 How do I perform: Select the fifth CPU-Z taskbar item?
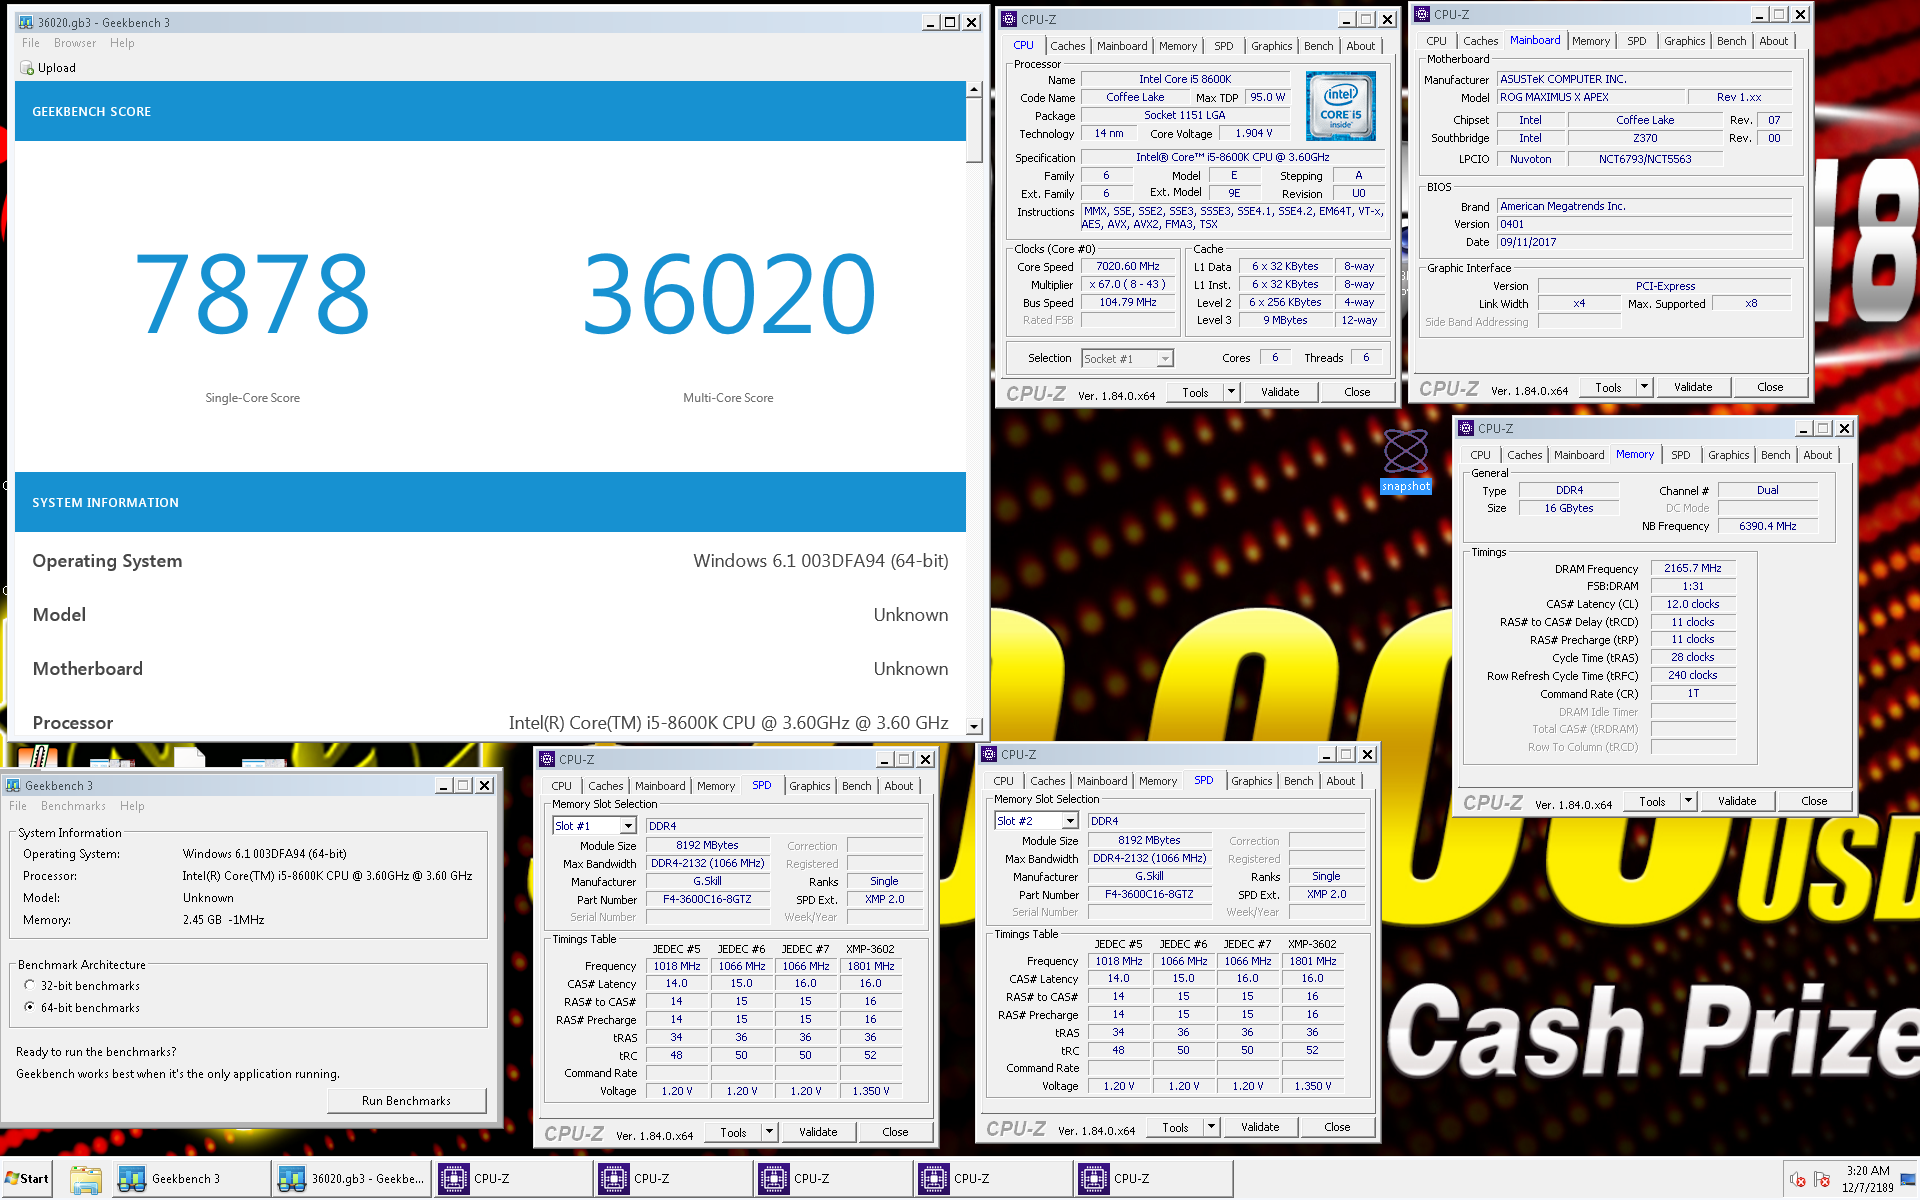(1152, 1179)
